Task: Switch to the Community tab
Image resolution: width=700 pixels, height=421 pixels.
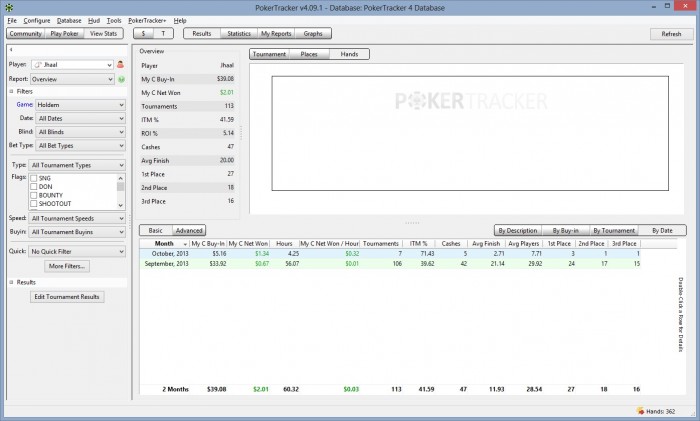Action: (x=25, y=33)
